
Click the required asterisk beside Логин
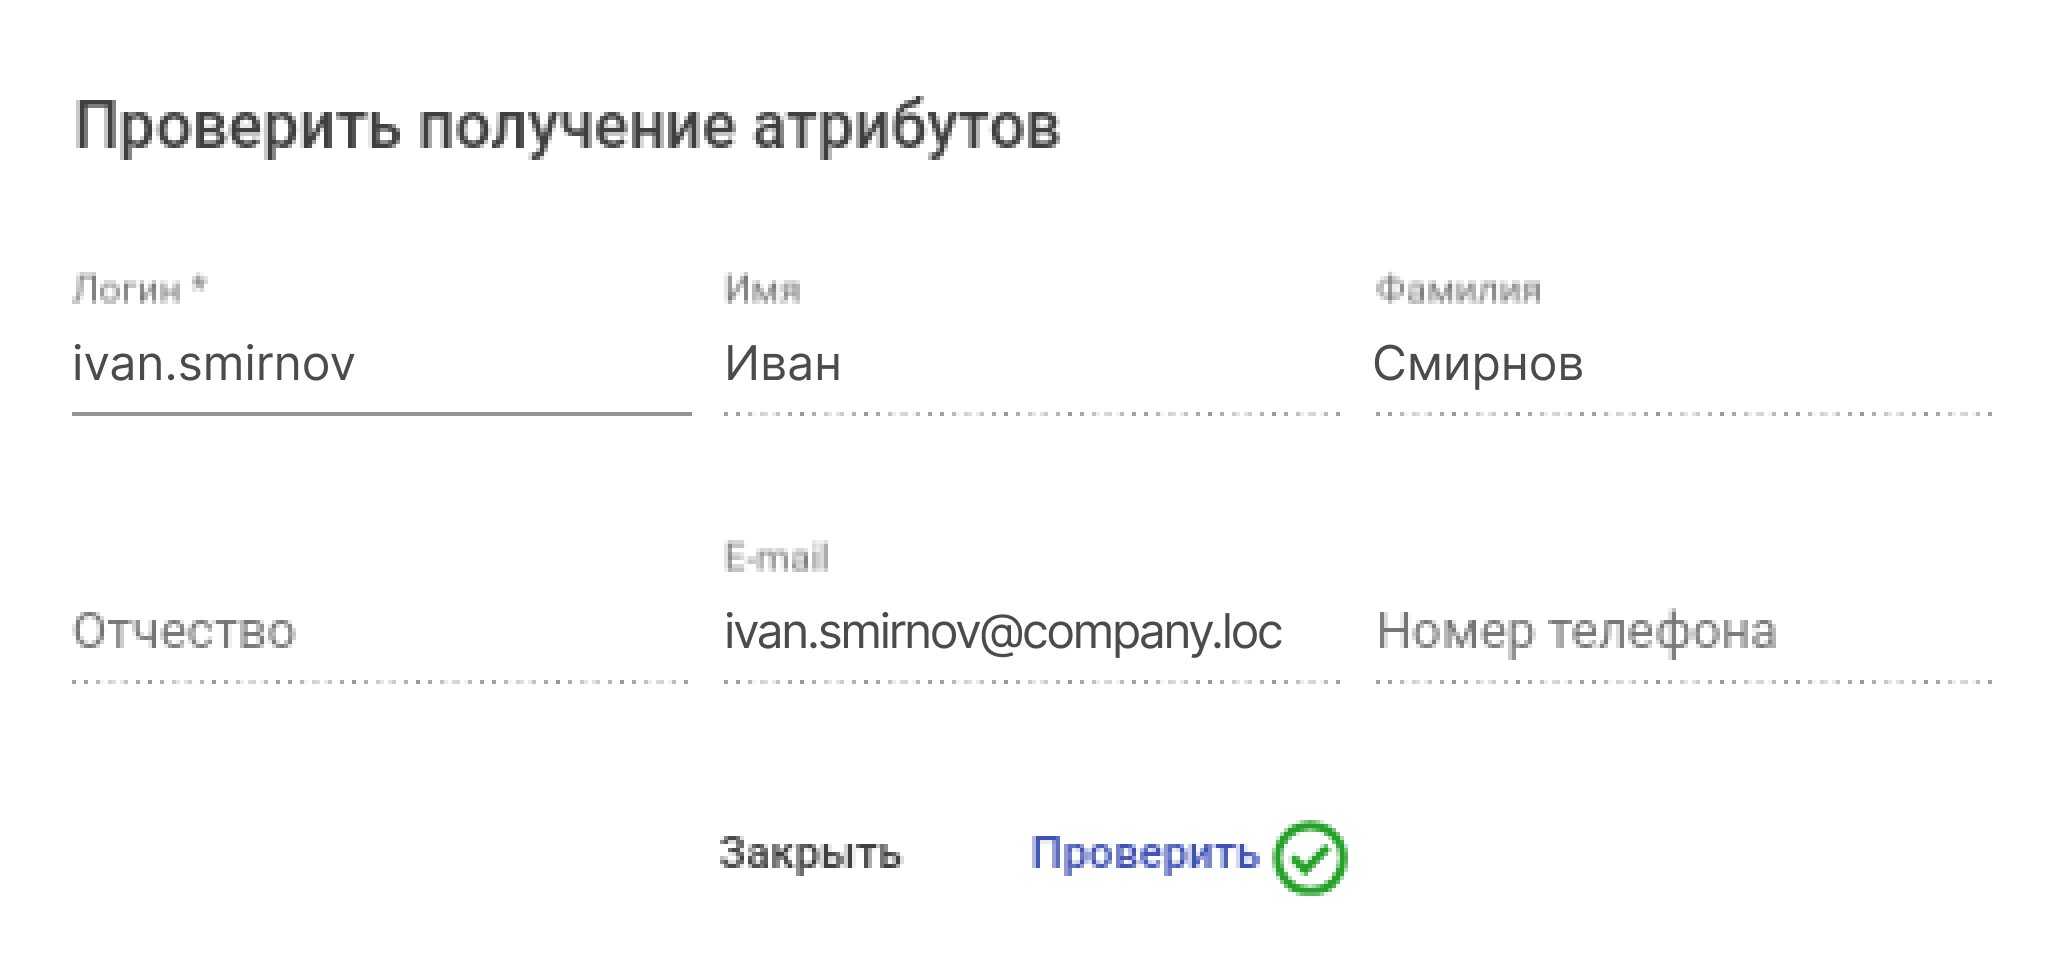point(199,287)
